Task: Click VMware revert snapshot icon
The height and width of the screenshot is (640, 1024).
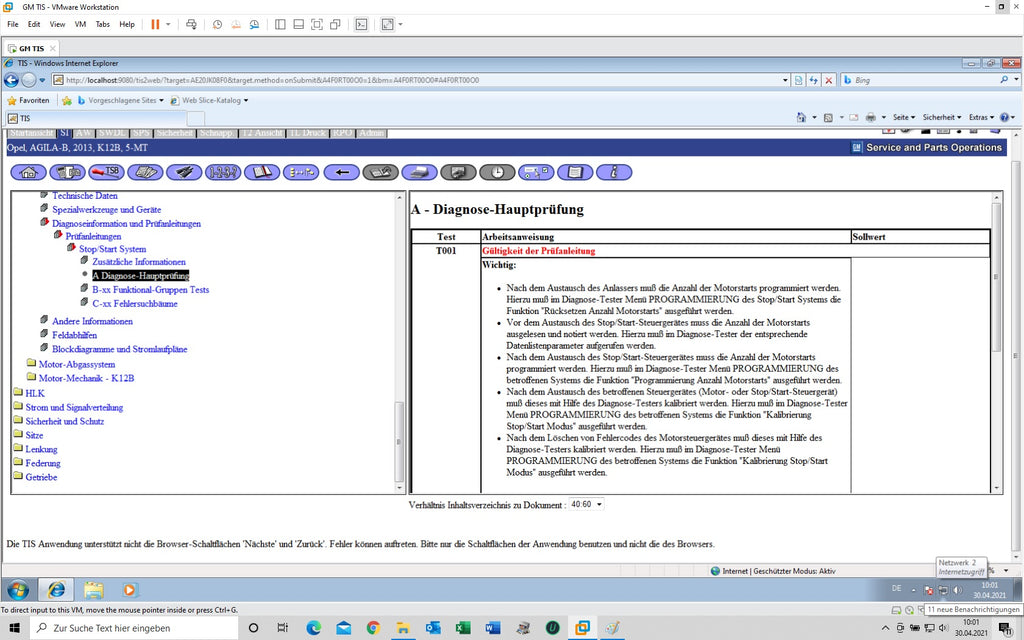Action: coord(236,24)
